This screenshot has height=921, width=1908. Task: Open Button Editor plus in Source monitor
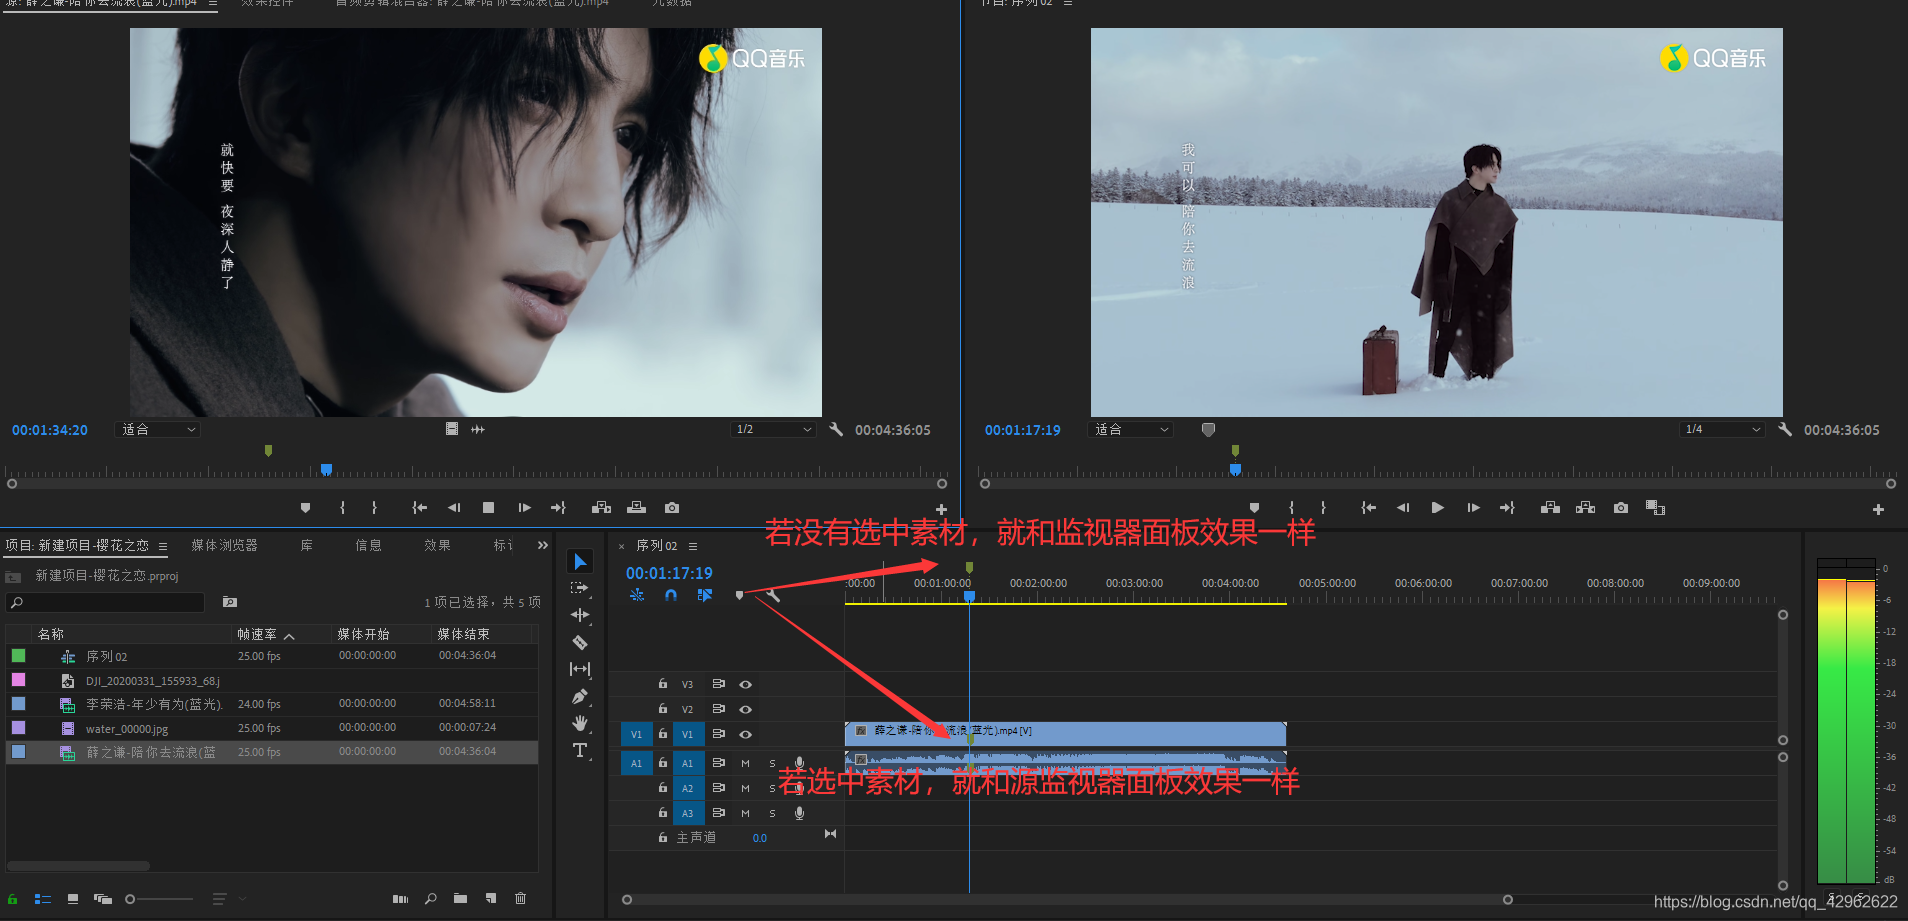pyautogui.click(x=941, y=509)
